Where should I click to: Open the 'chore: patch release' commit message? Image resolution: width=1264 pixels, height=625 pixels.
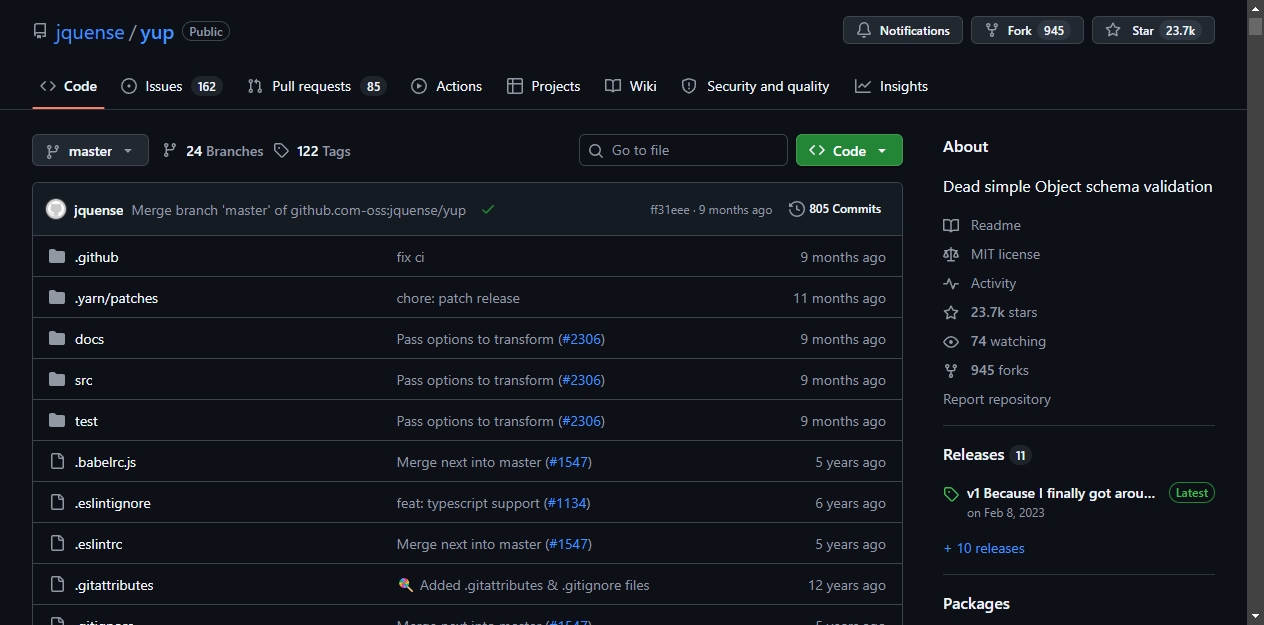(458, 298)
